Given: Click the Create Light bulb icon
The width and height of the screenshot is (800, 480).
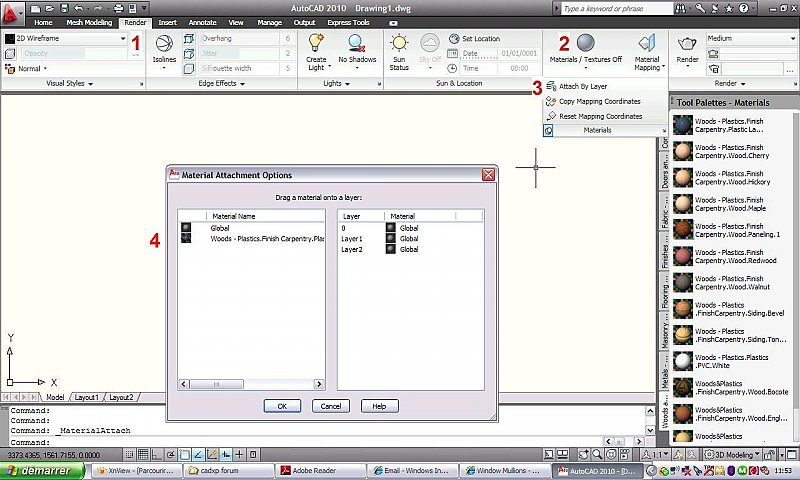Looking at the screenshot, I should click(316, 43).
